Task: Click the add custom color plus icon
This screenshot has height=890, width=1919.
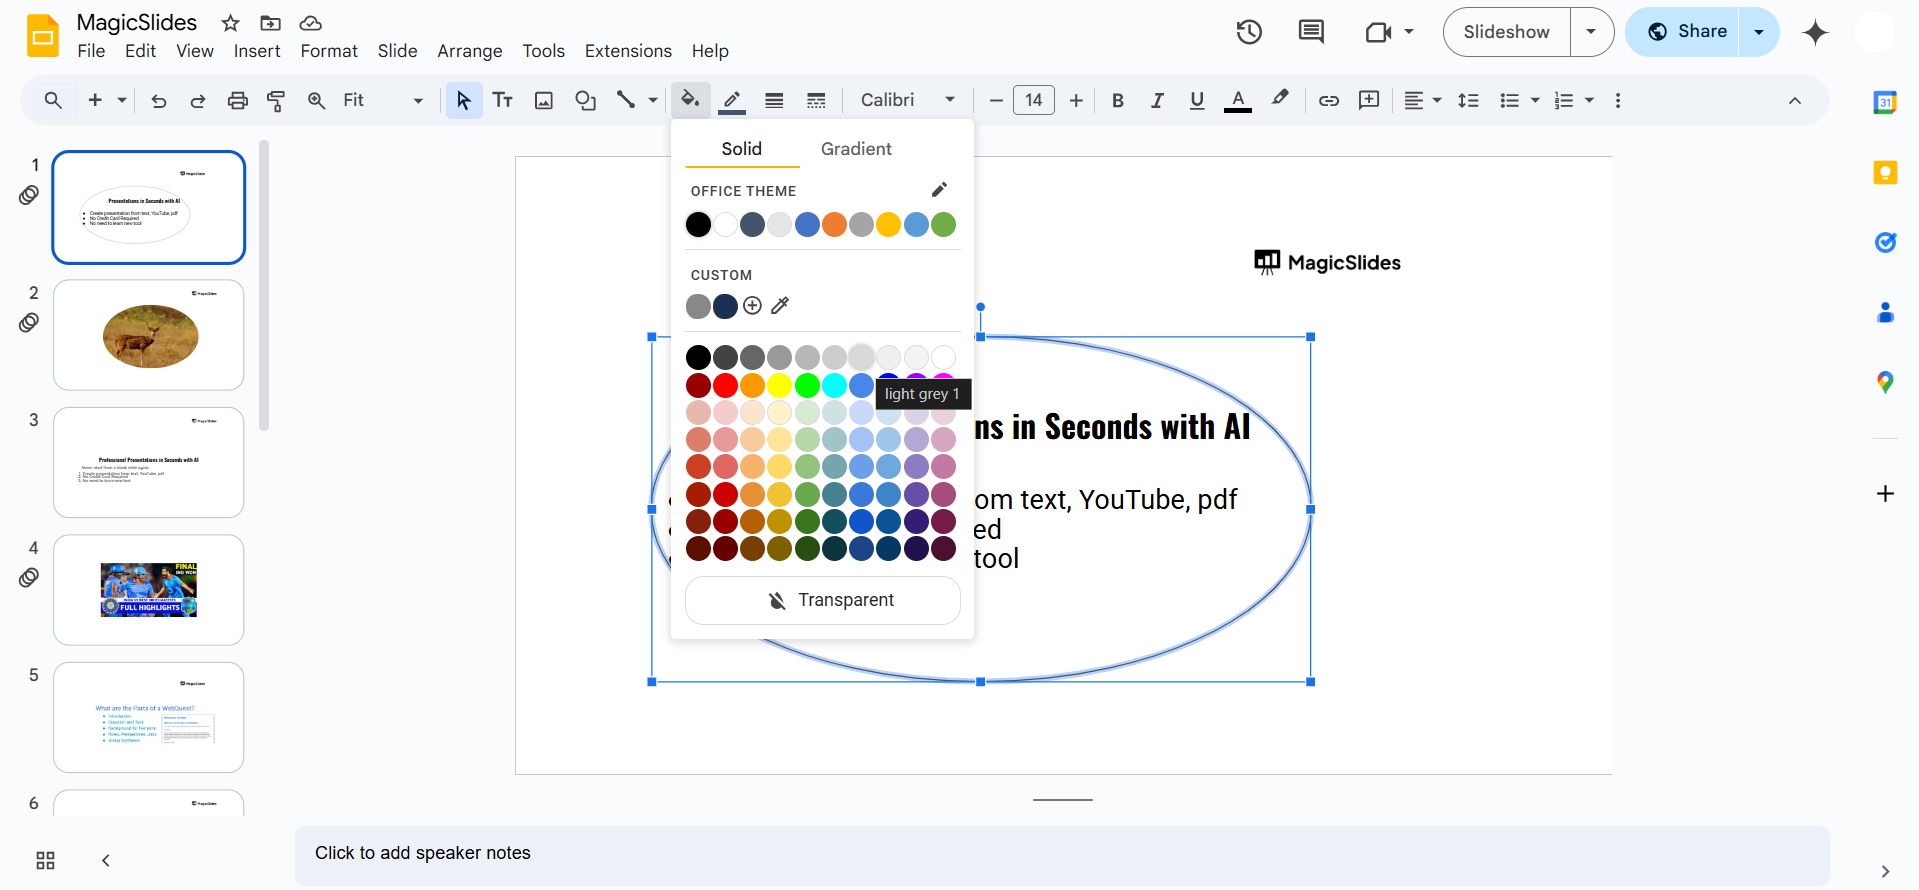Action: tap(753, 306)
